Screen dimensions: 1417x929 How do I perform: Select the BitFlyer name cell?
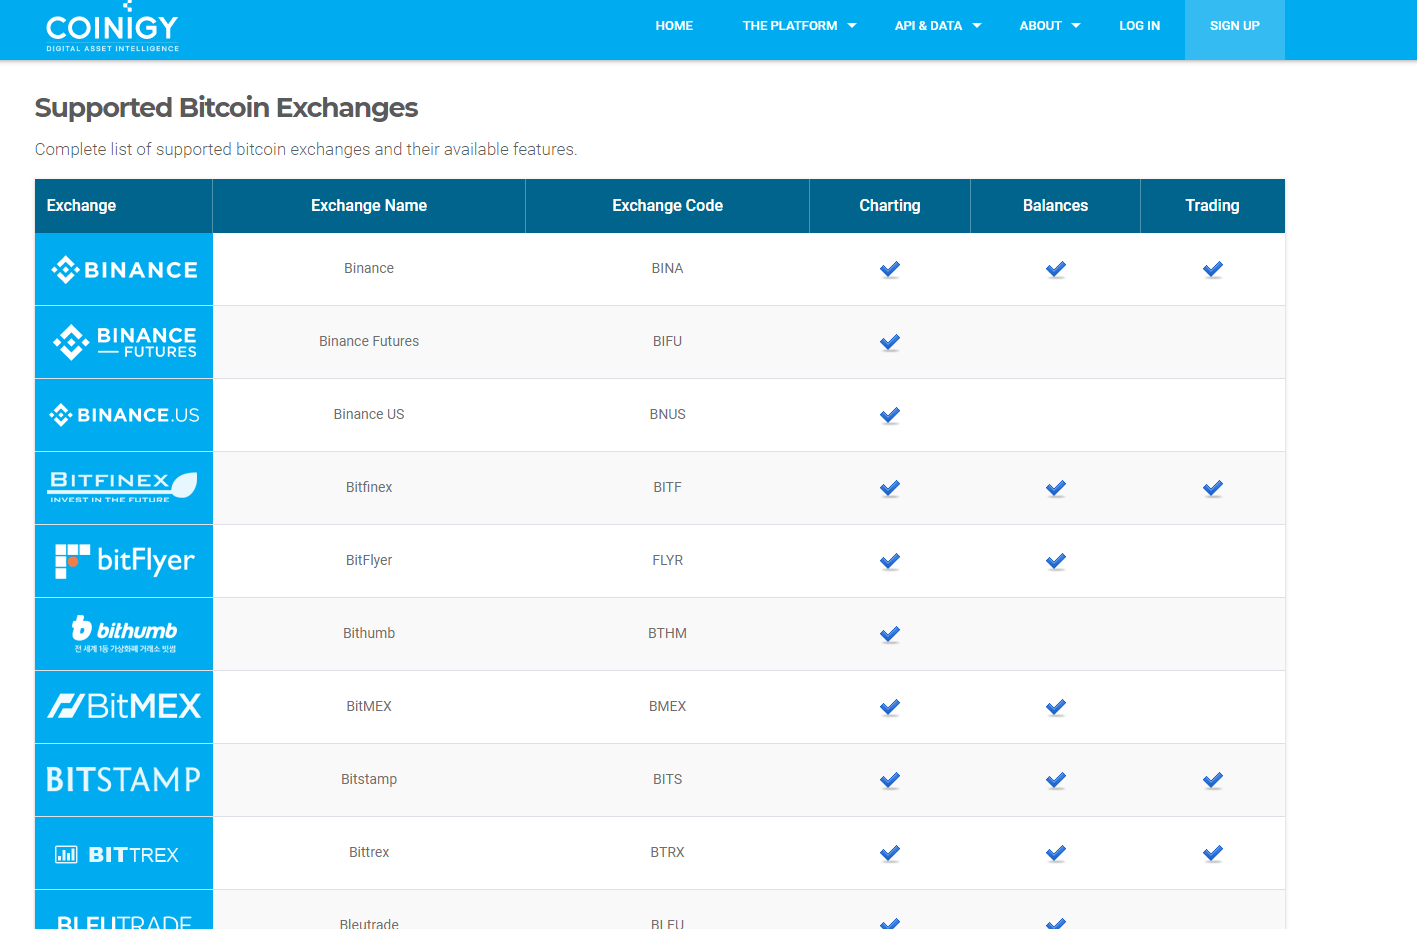coord(369,561)
